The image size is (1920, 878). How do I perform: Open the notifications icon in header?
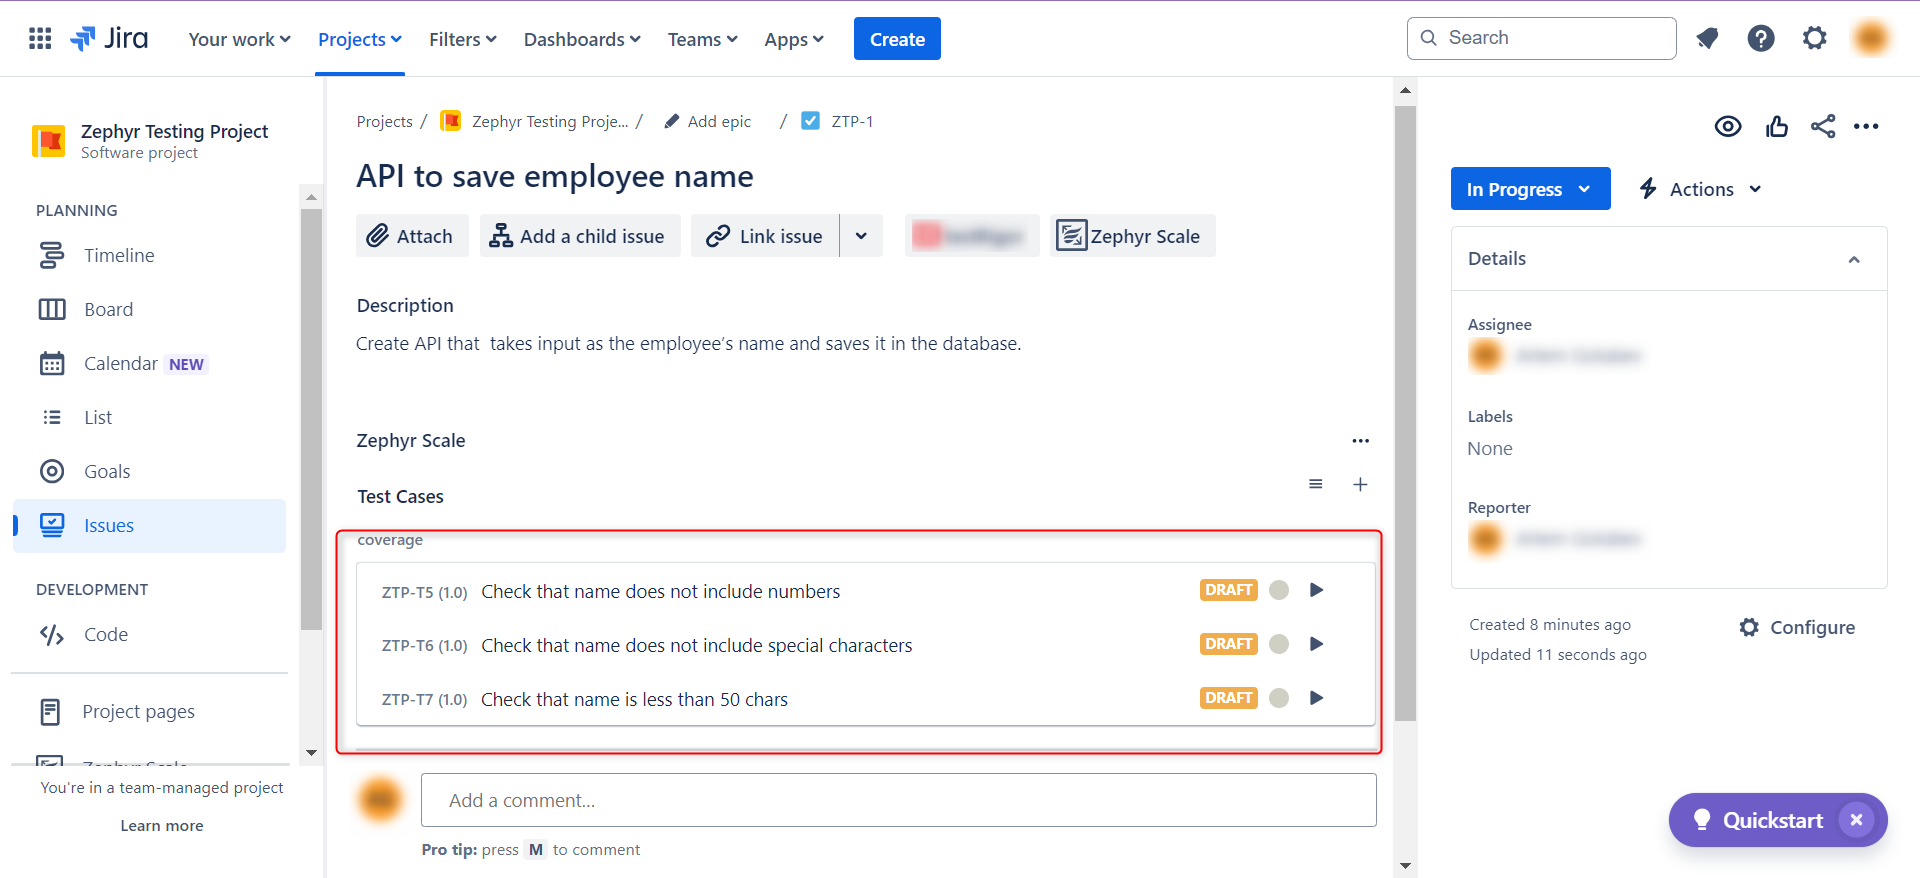pos(1707,39)
